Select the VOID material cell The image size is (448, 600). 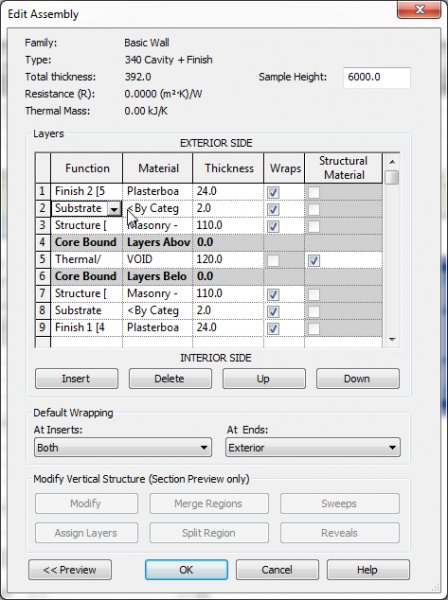click(x=158, y=259)
